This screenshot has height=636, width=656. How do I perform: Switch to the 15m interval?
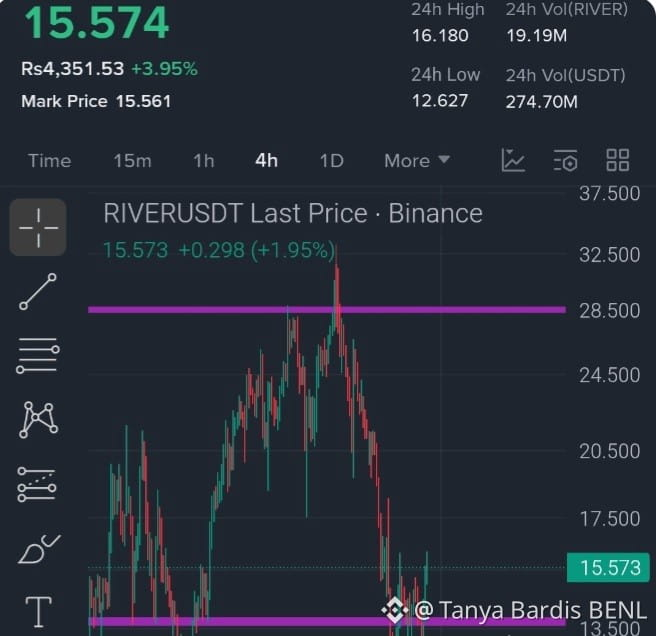tap(132, 161)
